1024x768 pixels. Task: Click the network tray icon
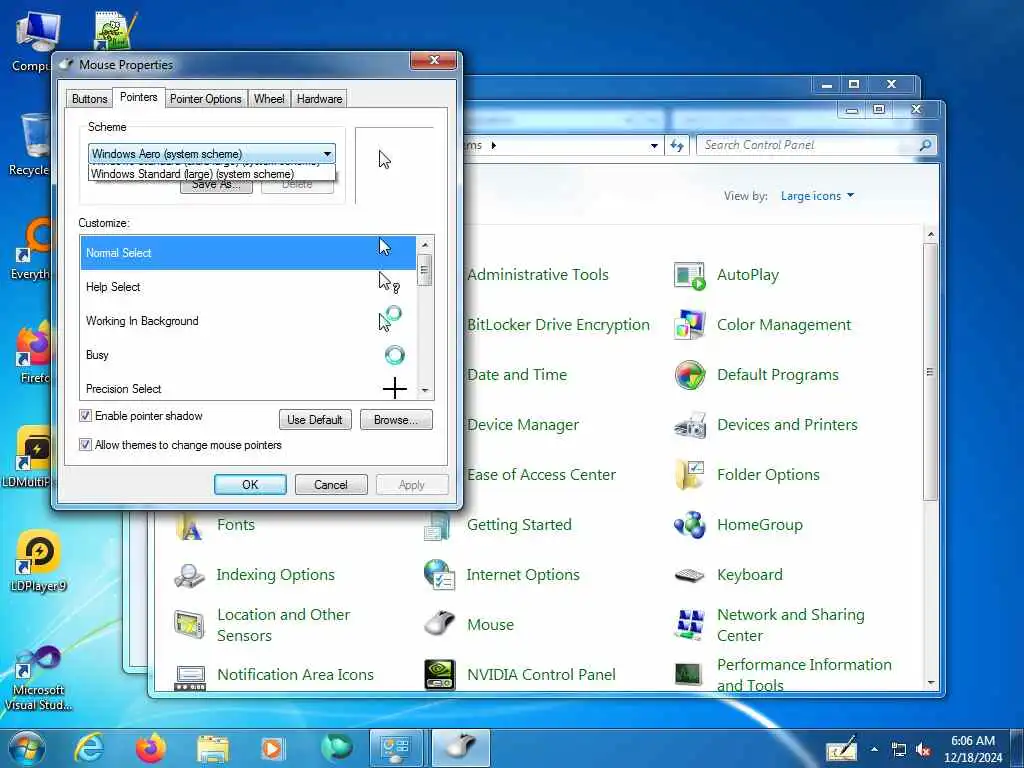tap(899, 750)
